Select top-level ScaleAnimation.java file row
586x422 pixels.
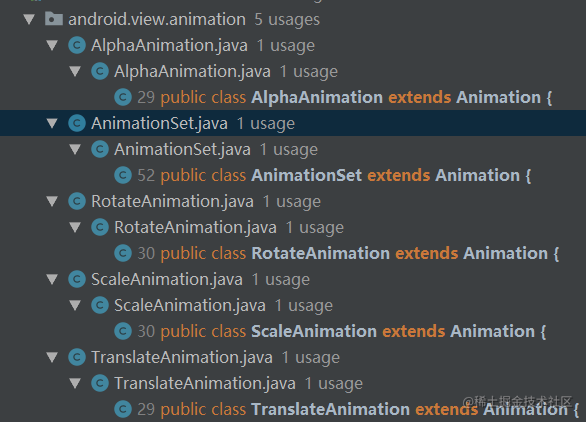(x=293, y=279)
